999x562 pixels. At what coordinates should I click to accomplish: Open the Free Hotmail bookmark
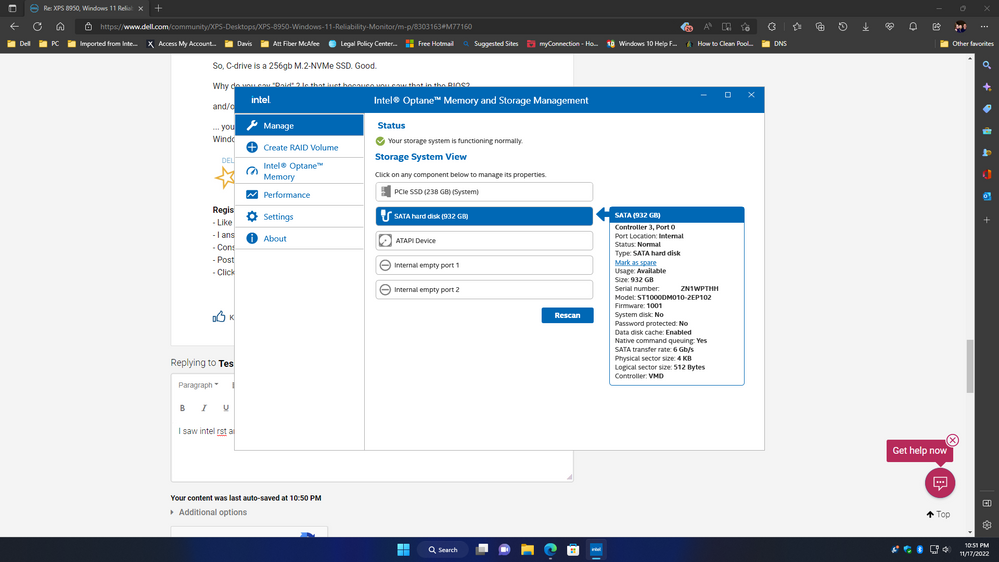pos(429,44)
